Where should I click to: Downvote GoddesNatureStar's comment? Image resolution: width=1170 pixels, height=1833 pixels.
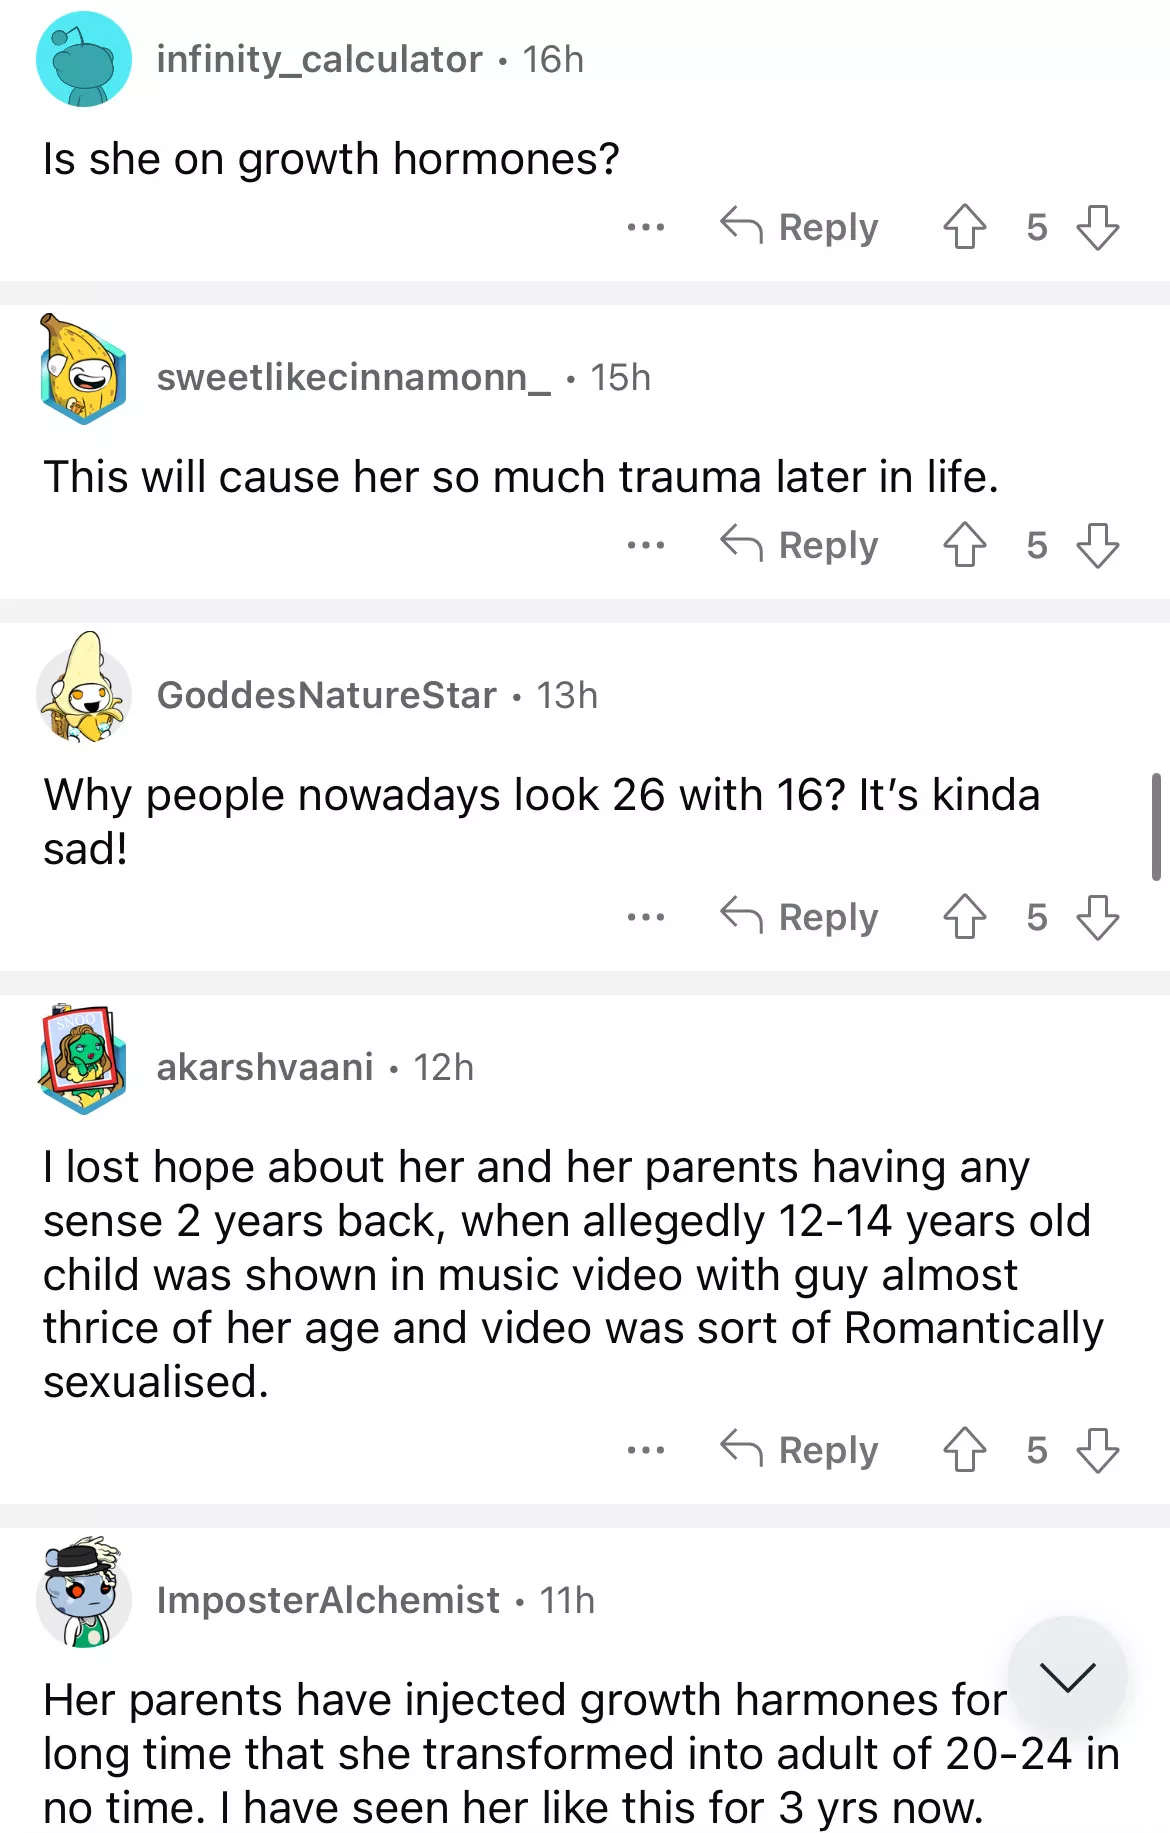1097,917
